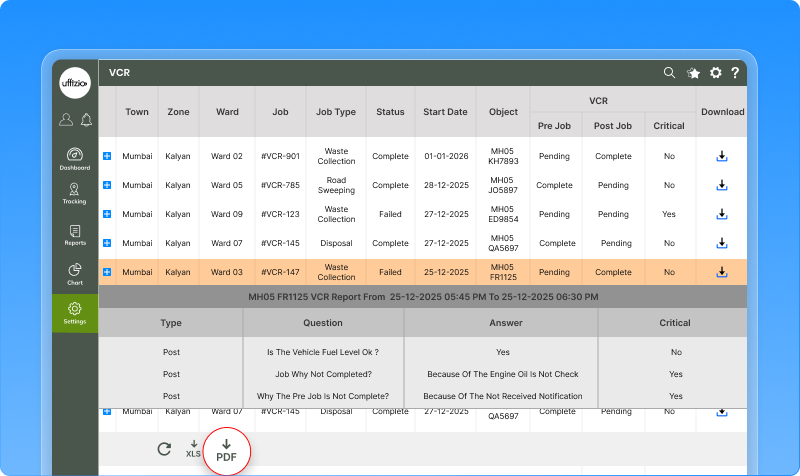Expand the Ward 02 row details
The width and height of the screenshot is (800, 476).
(107, 157)
